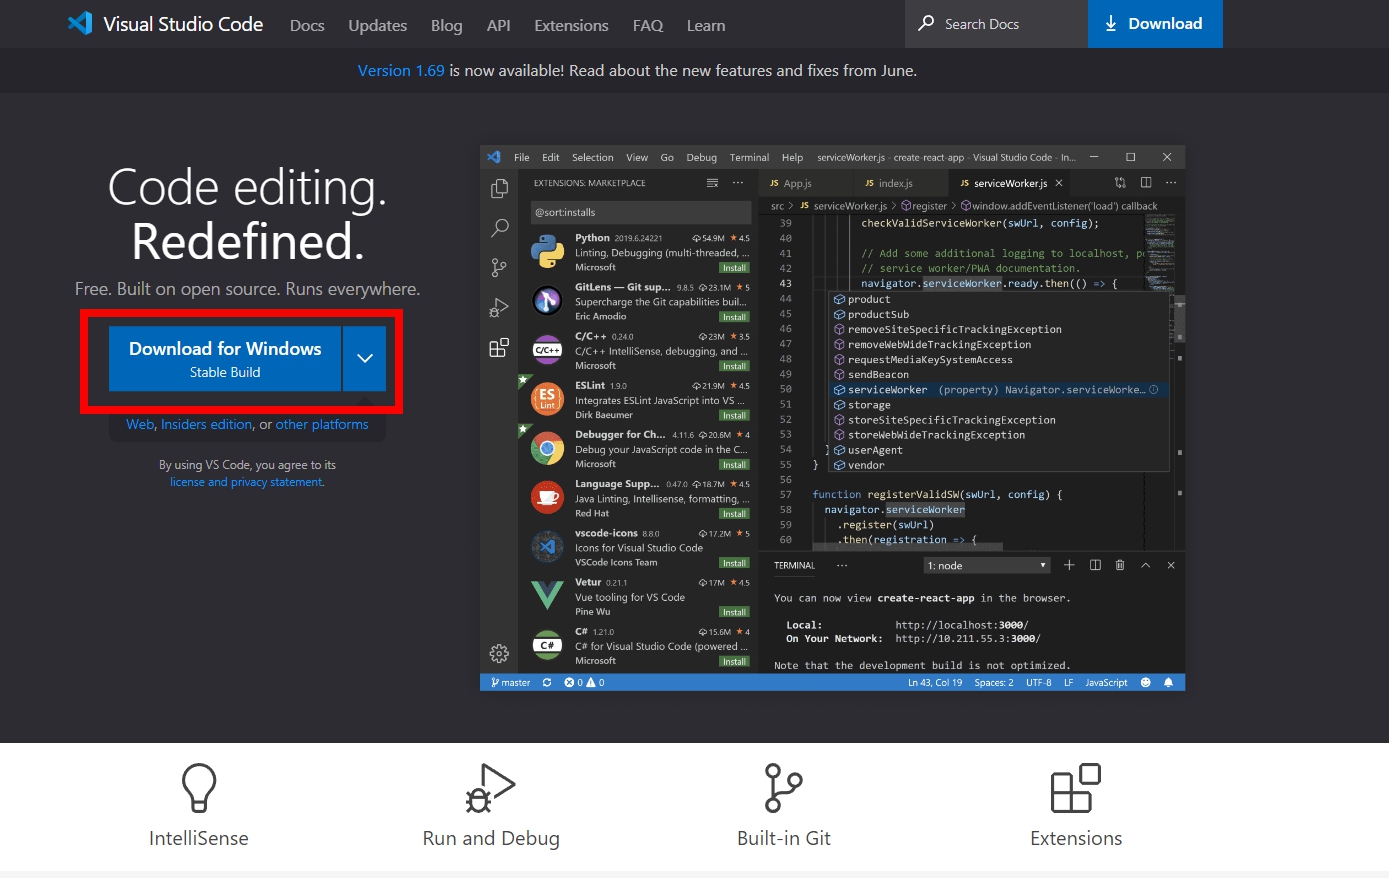Click the notification bell in status bar
1389x878 pixels.
[x=1168, y=682]
